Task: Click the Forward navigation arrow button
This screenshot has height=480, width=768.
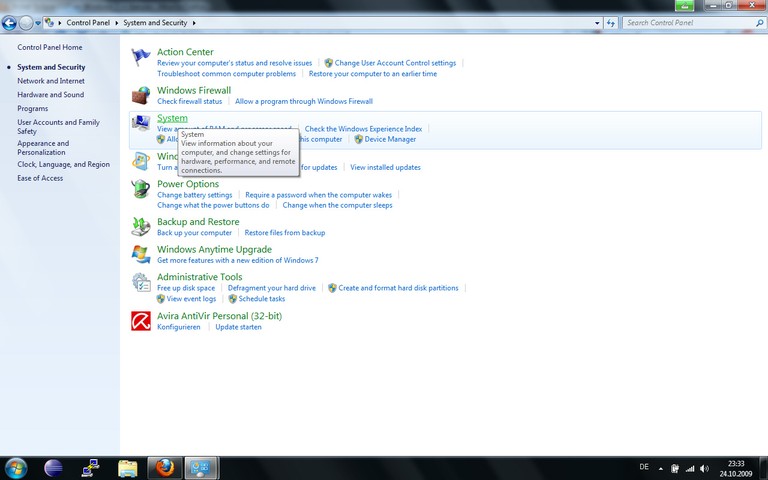Action: (x=26, y=23)
